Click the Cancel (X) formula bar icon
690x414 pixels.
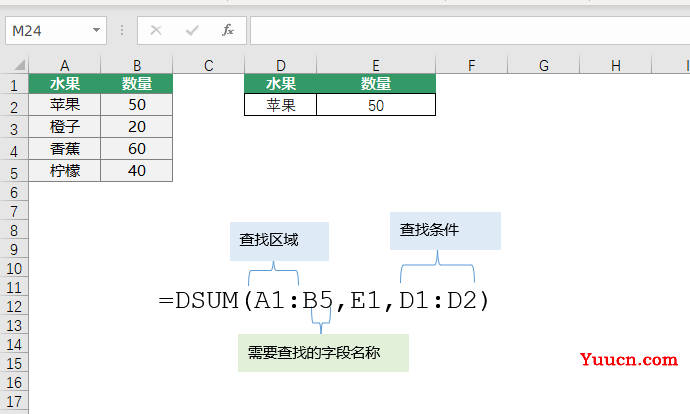tap(156, 30)
